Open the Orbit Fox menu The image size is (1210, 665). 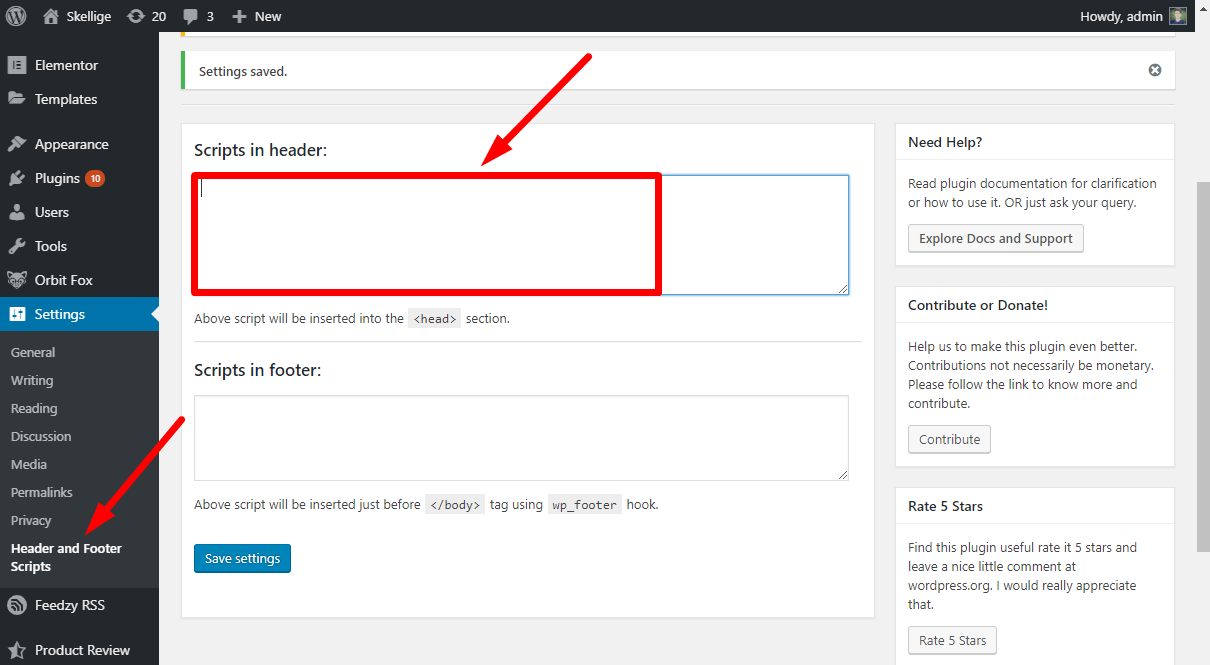point(63,280)
